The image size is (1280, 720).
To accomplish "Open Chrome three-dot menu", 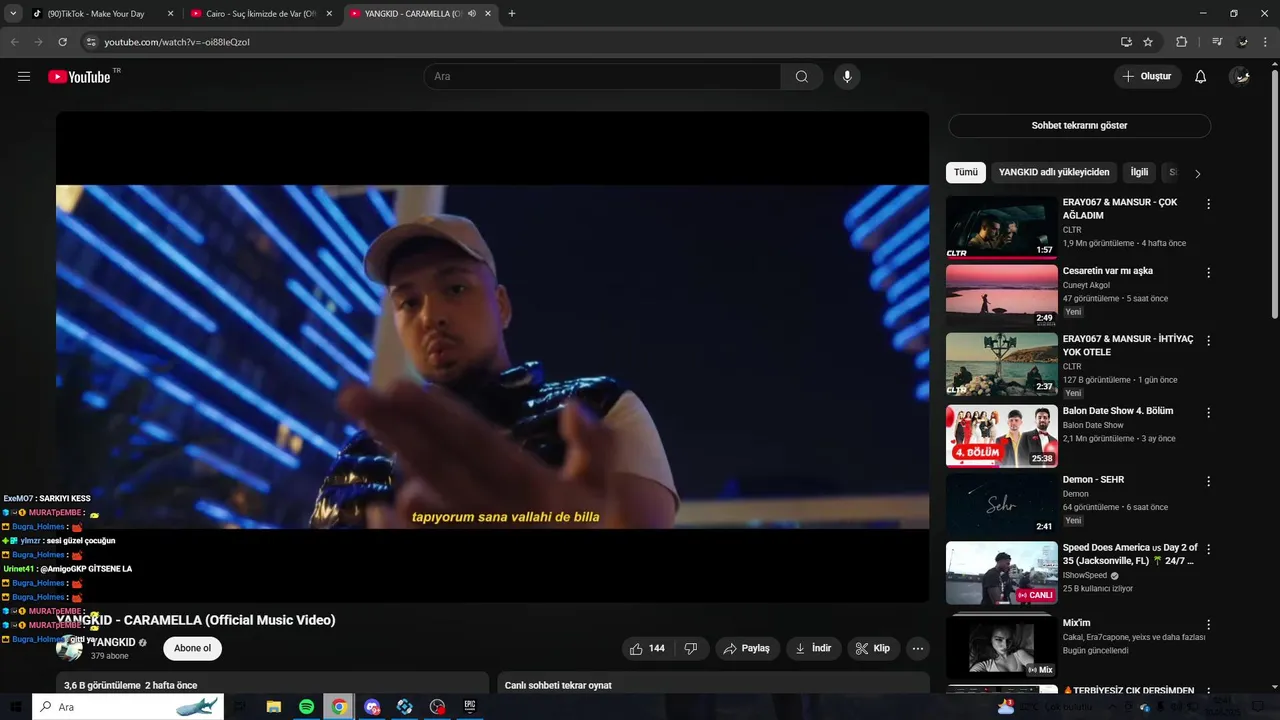I will tap(1267, 42).
